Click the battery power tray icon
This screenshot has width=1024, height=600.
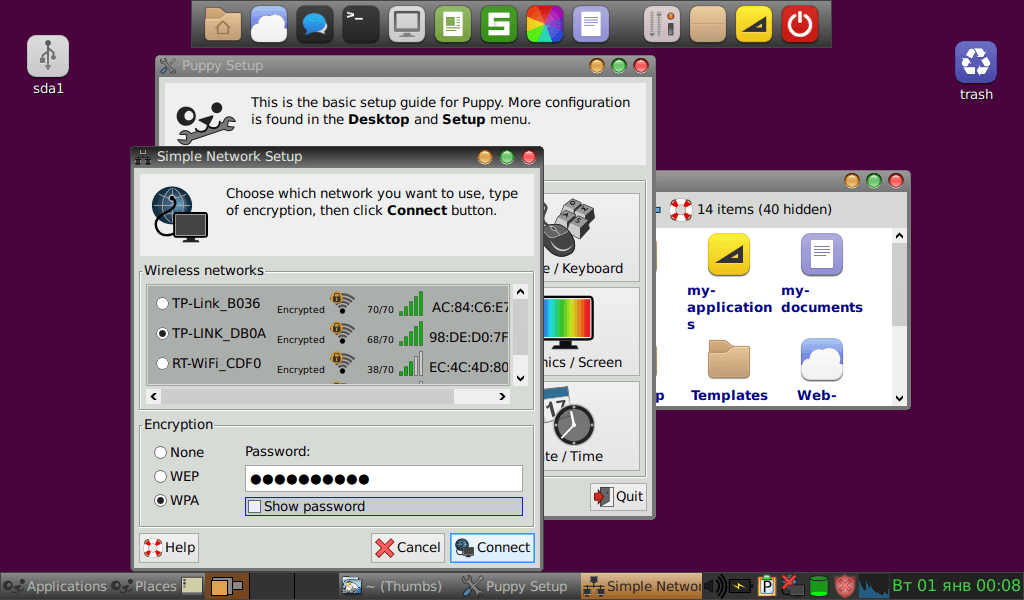click(740, 586)
